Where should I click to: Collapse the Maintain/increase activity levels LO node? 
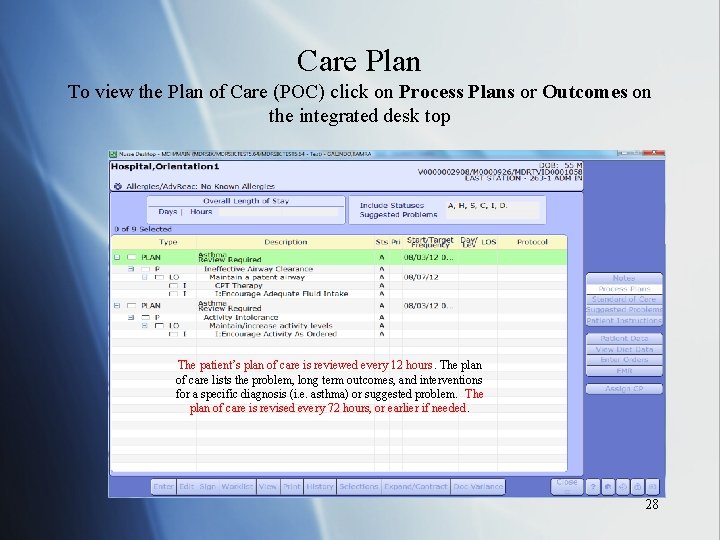145,326
